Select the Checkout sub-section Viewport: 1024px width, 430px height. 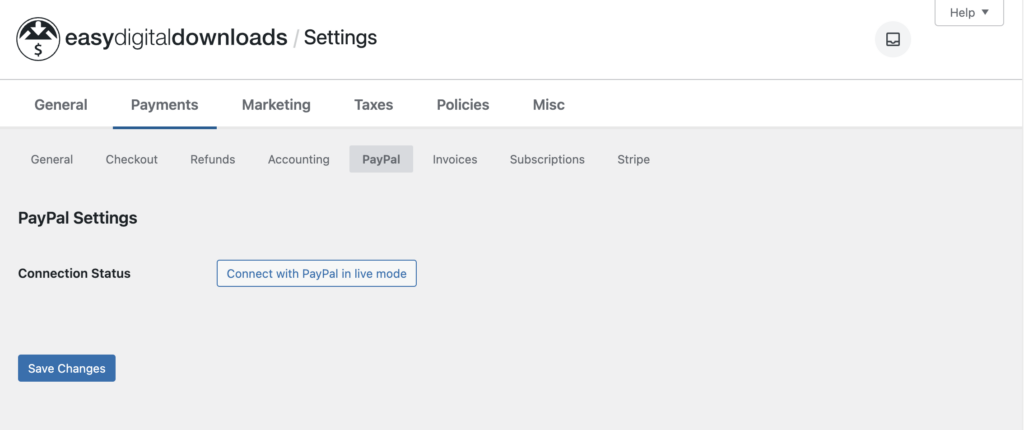[x=132, y=159]
